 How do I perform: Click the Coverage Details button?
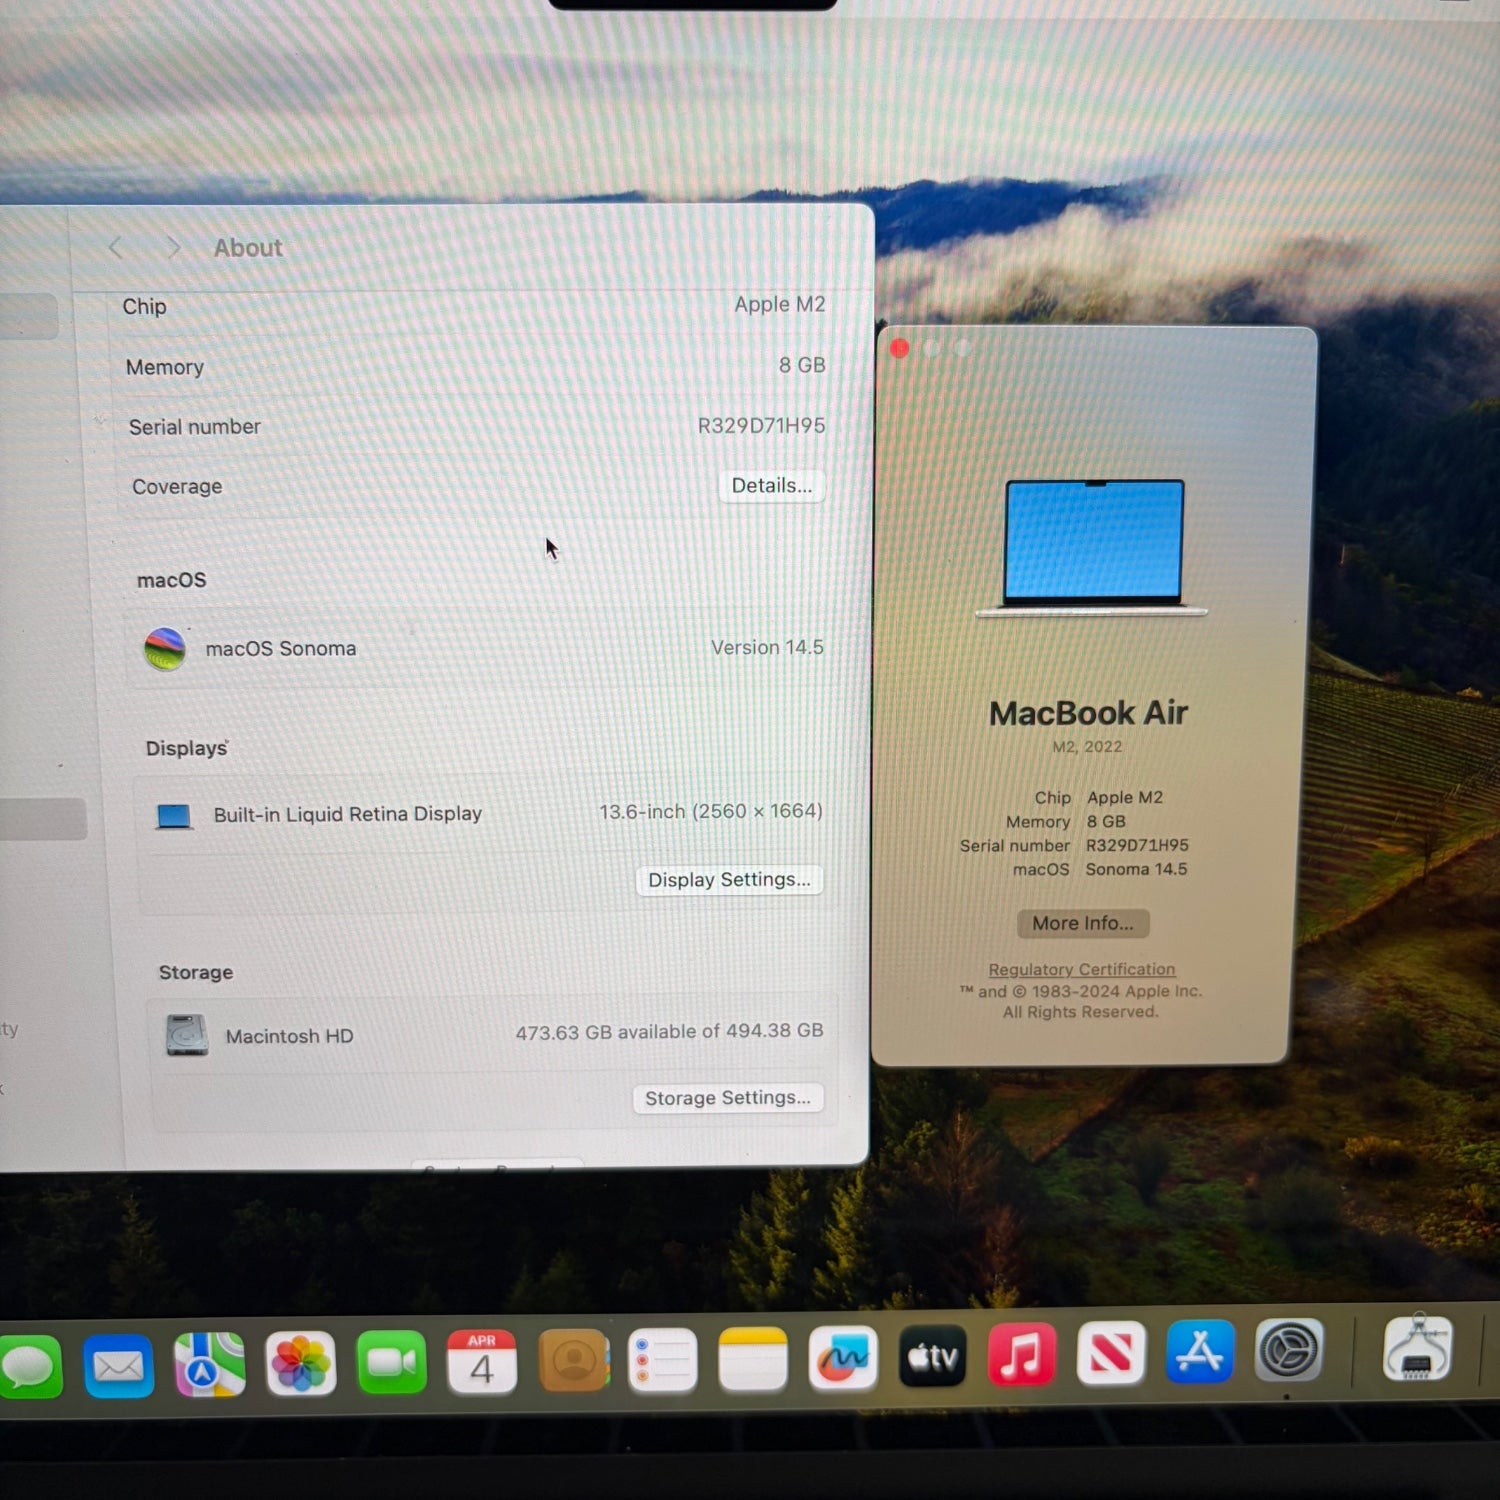tap(771, 486)
